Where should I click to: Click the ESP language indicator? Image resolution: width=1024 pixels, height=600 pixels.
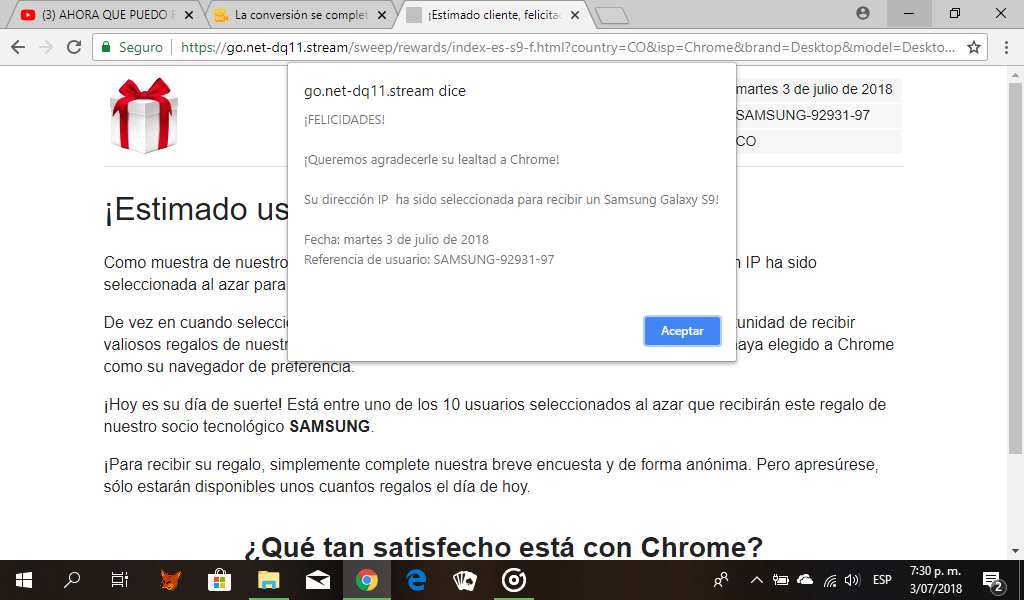[x=882, y=580]
